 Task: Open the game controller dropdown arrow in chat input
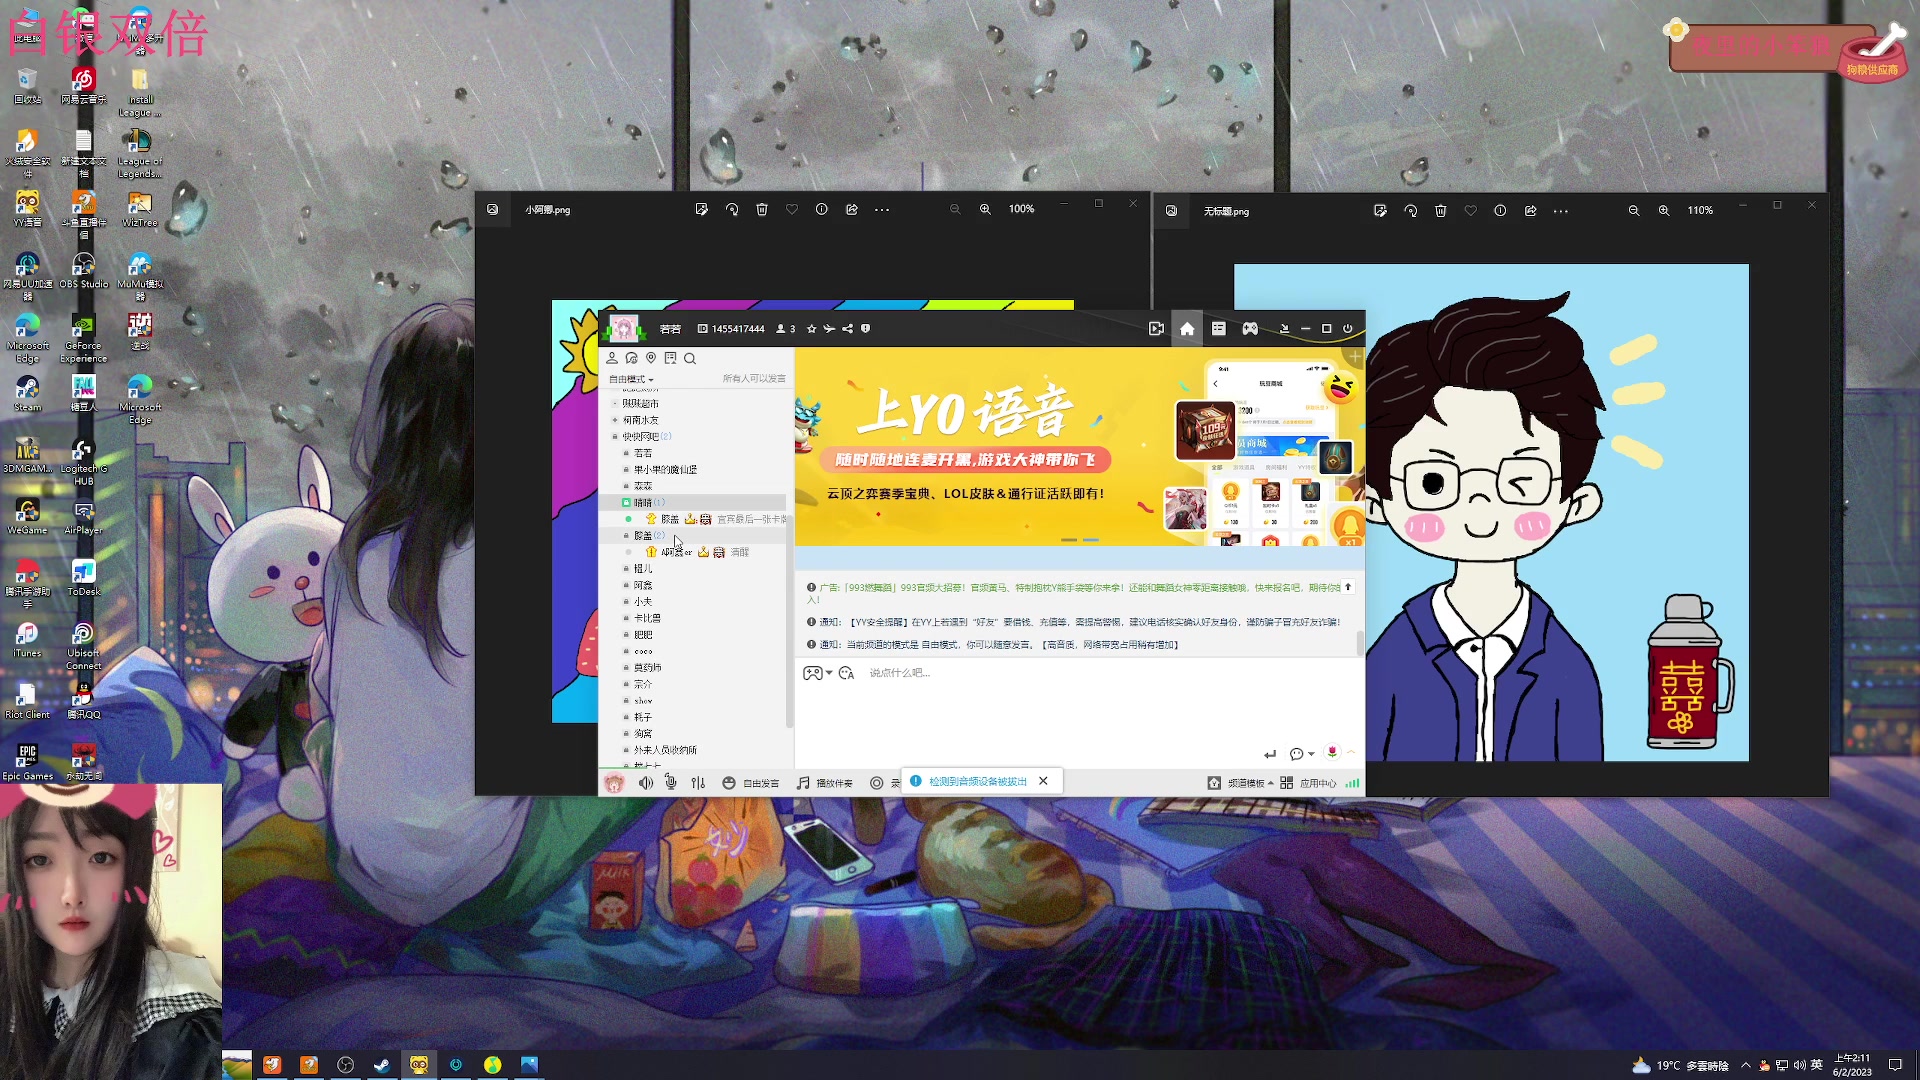pos(829,673)
